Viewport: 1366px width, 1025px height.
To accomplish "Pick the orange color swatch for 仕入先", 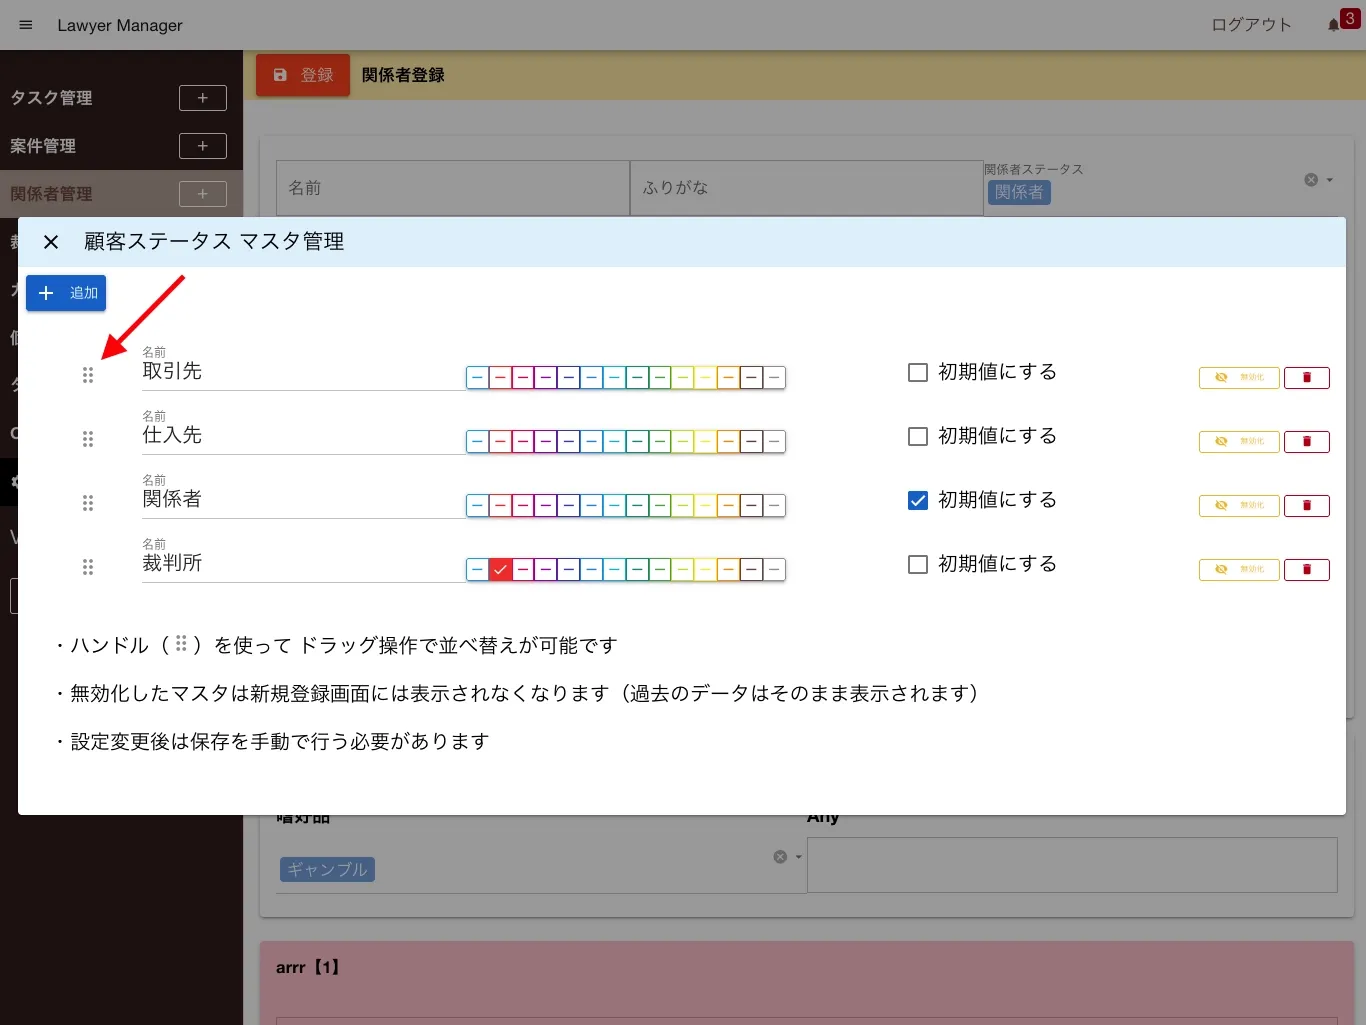I will [728, 442].
